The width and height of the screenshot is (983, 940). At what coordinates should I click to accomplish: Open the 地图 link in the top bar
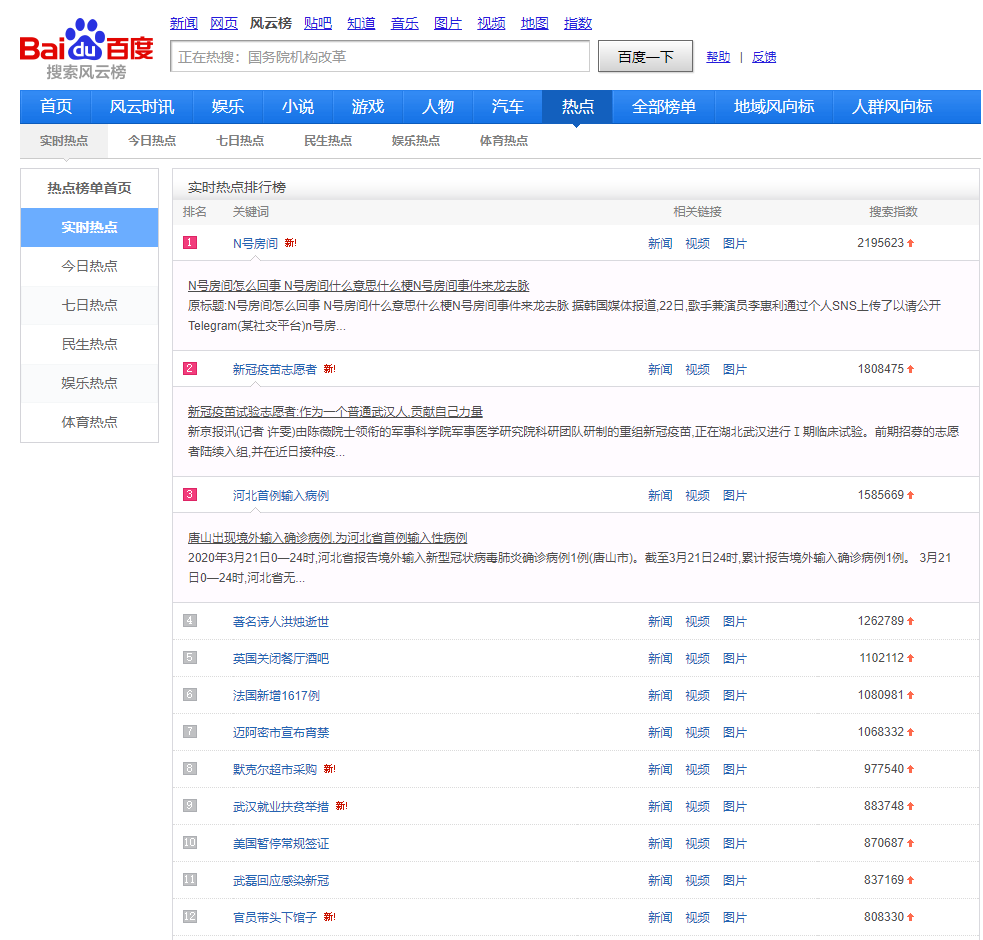(x=534, y=23)
